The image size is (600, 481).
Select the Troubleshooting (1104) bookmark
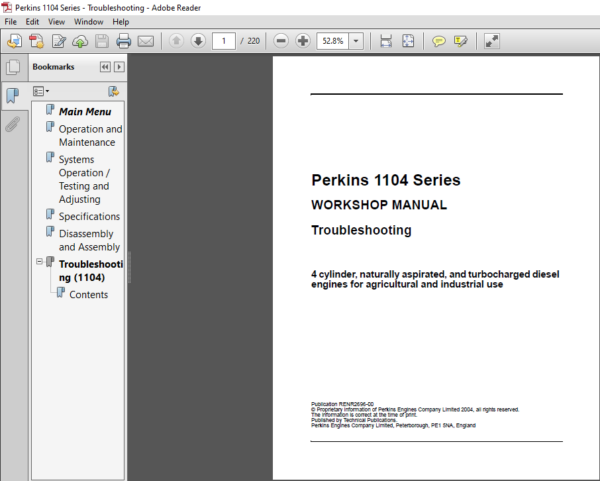point(91,271)
